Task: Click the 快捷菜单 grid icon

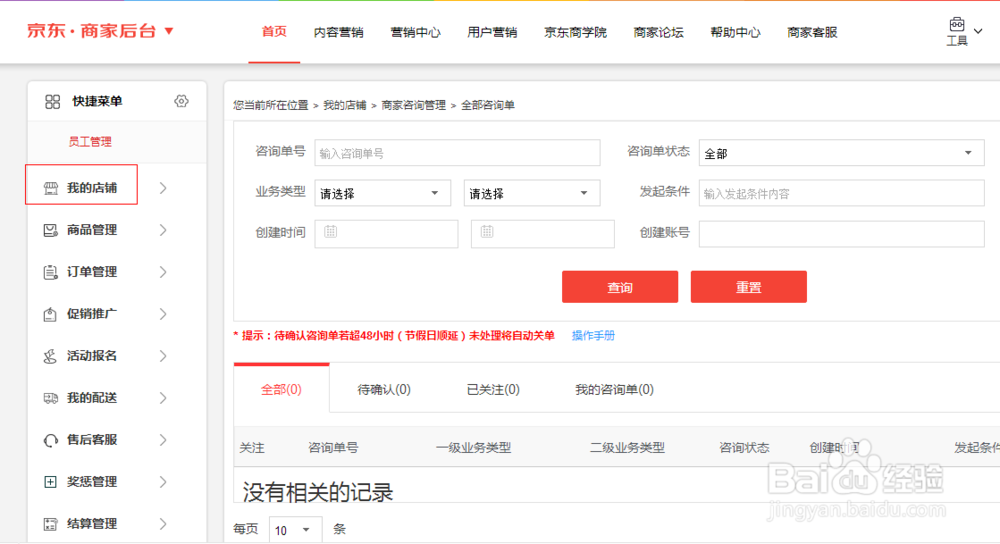Action: pyautogui.click(x=52, y=101)
